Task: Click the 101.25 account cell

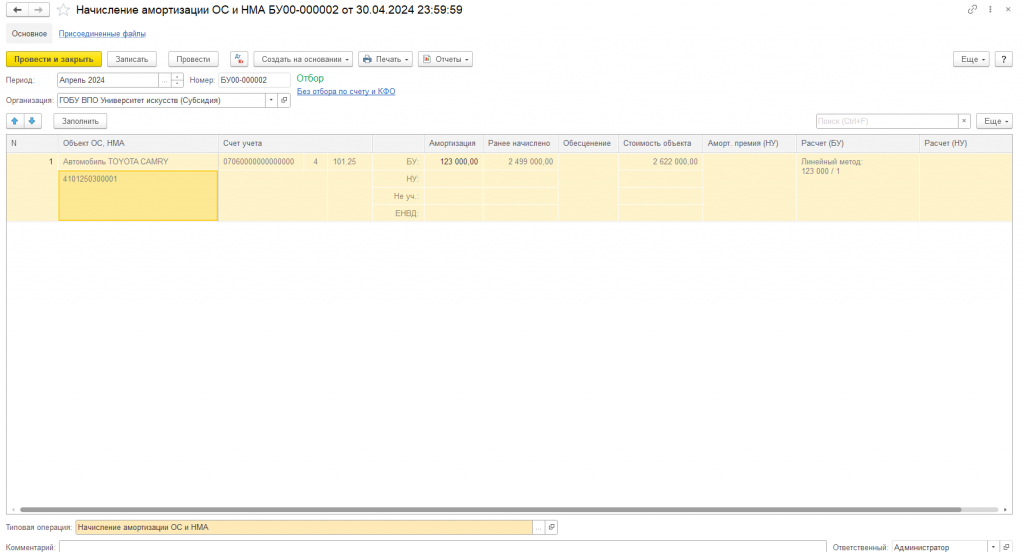Action: 349,161
